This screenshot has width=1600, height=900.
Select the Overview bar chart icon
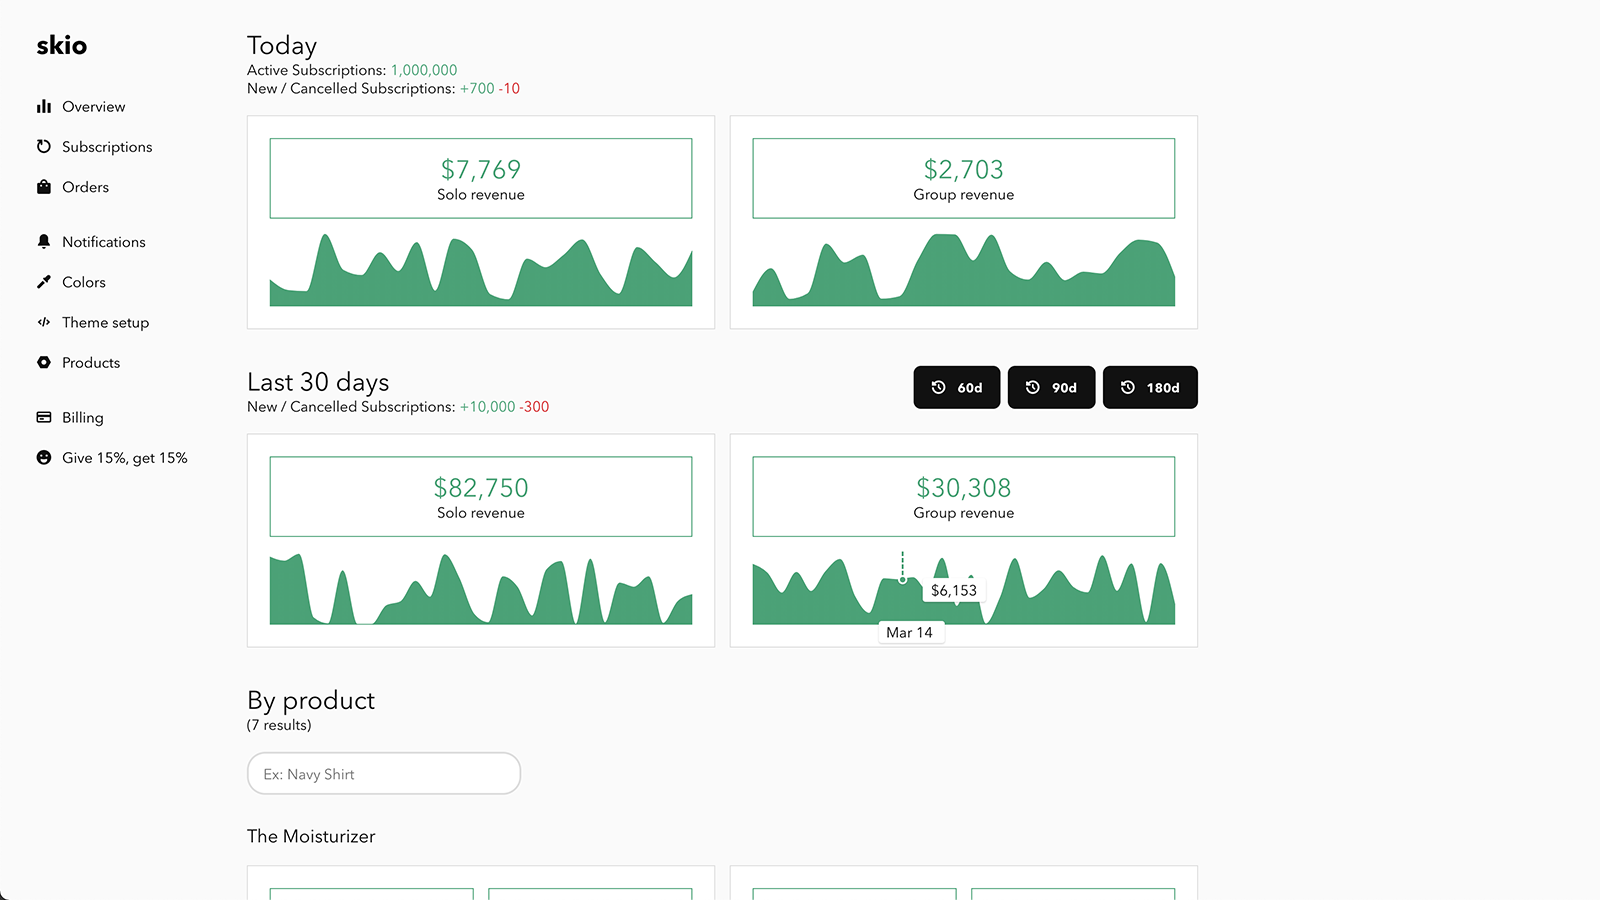tap(44, 106)
